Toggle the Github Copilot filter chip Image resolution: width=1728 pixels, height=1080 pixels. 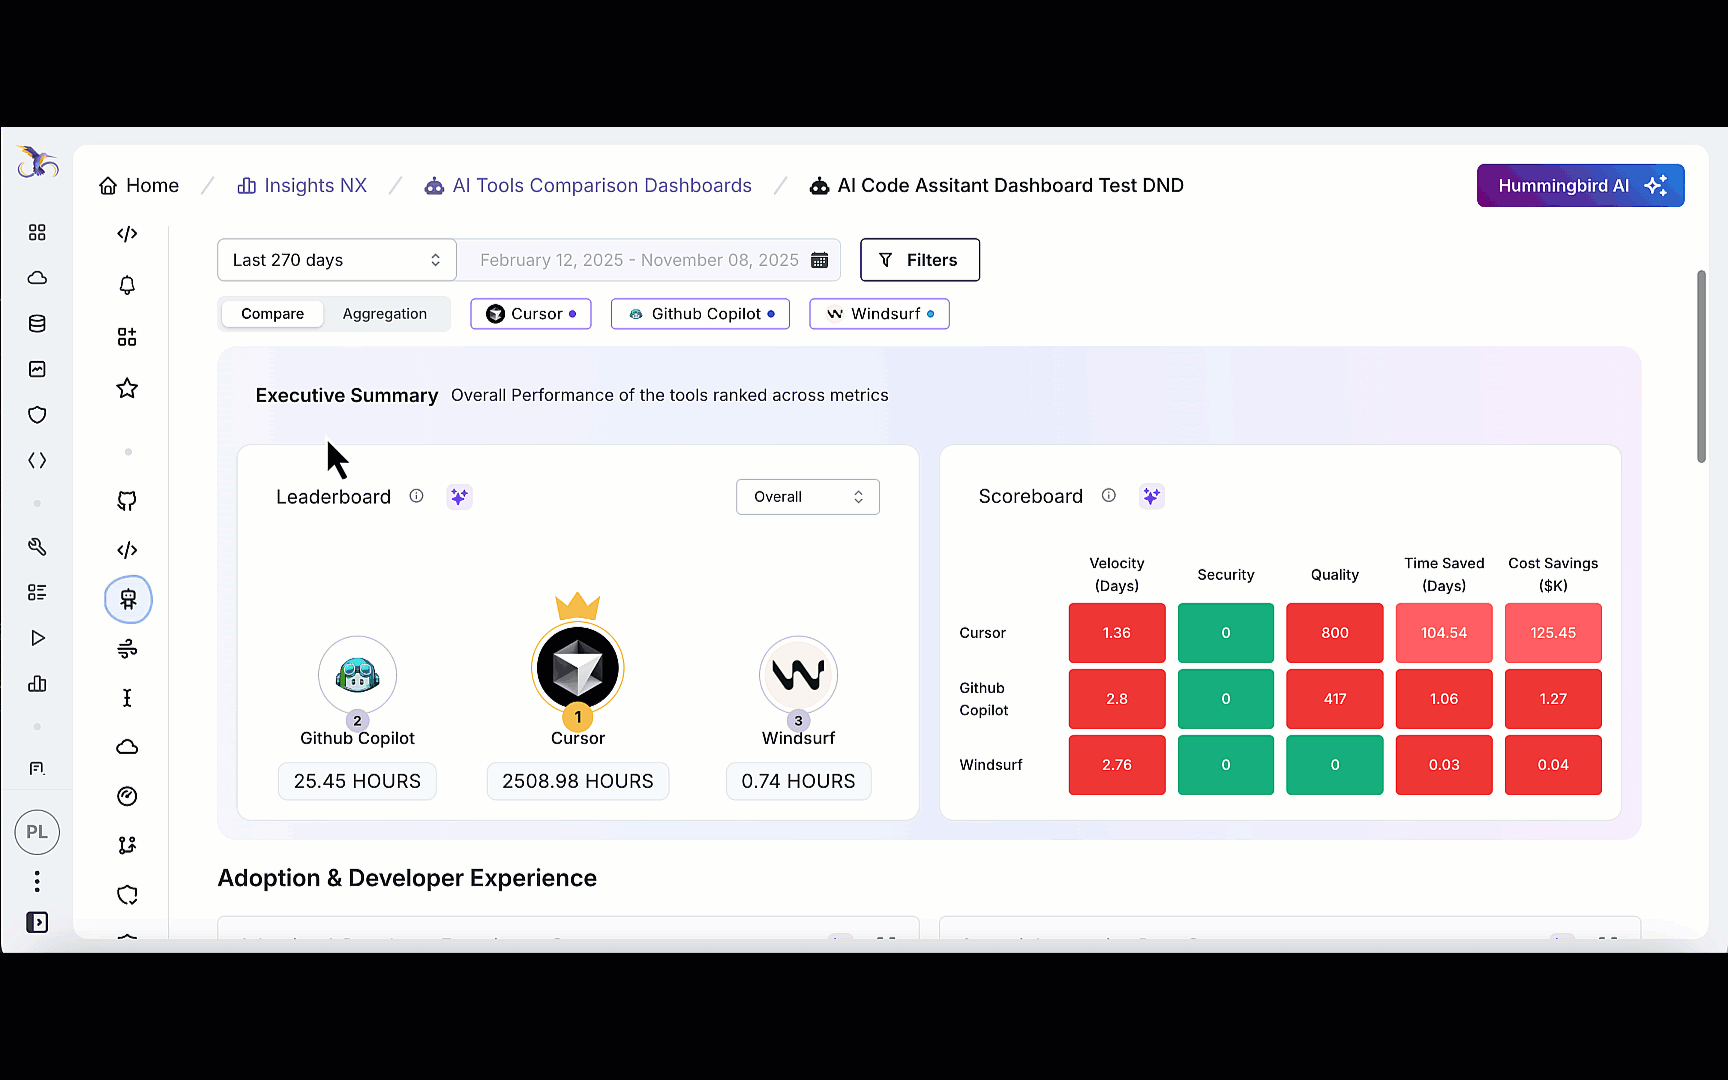tap(700, 314)
